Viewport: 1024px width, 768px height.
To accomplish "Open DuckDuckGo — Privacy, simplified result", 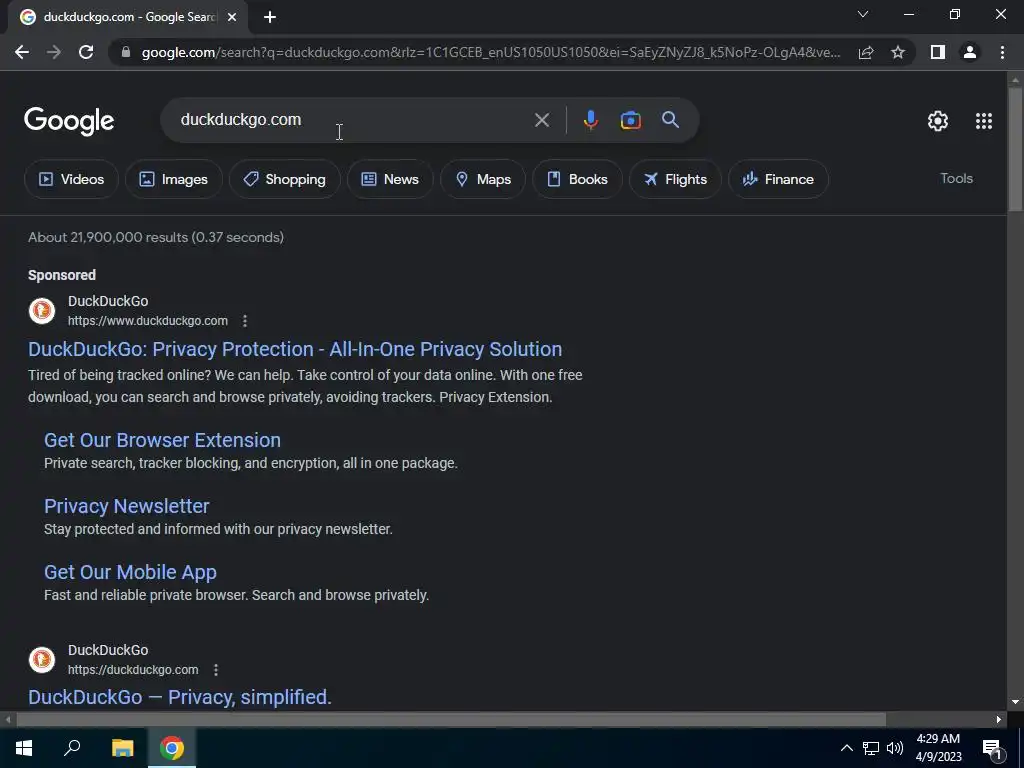I will (180, 697).
